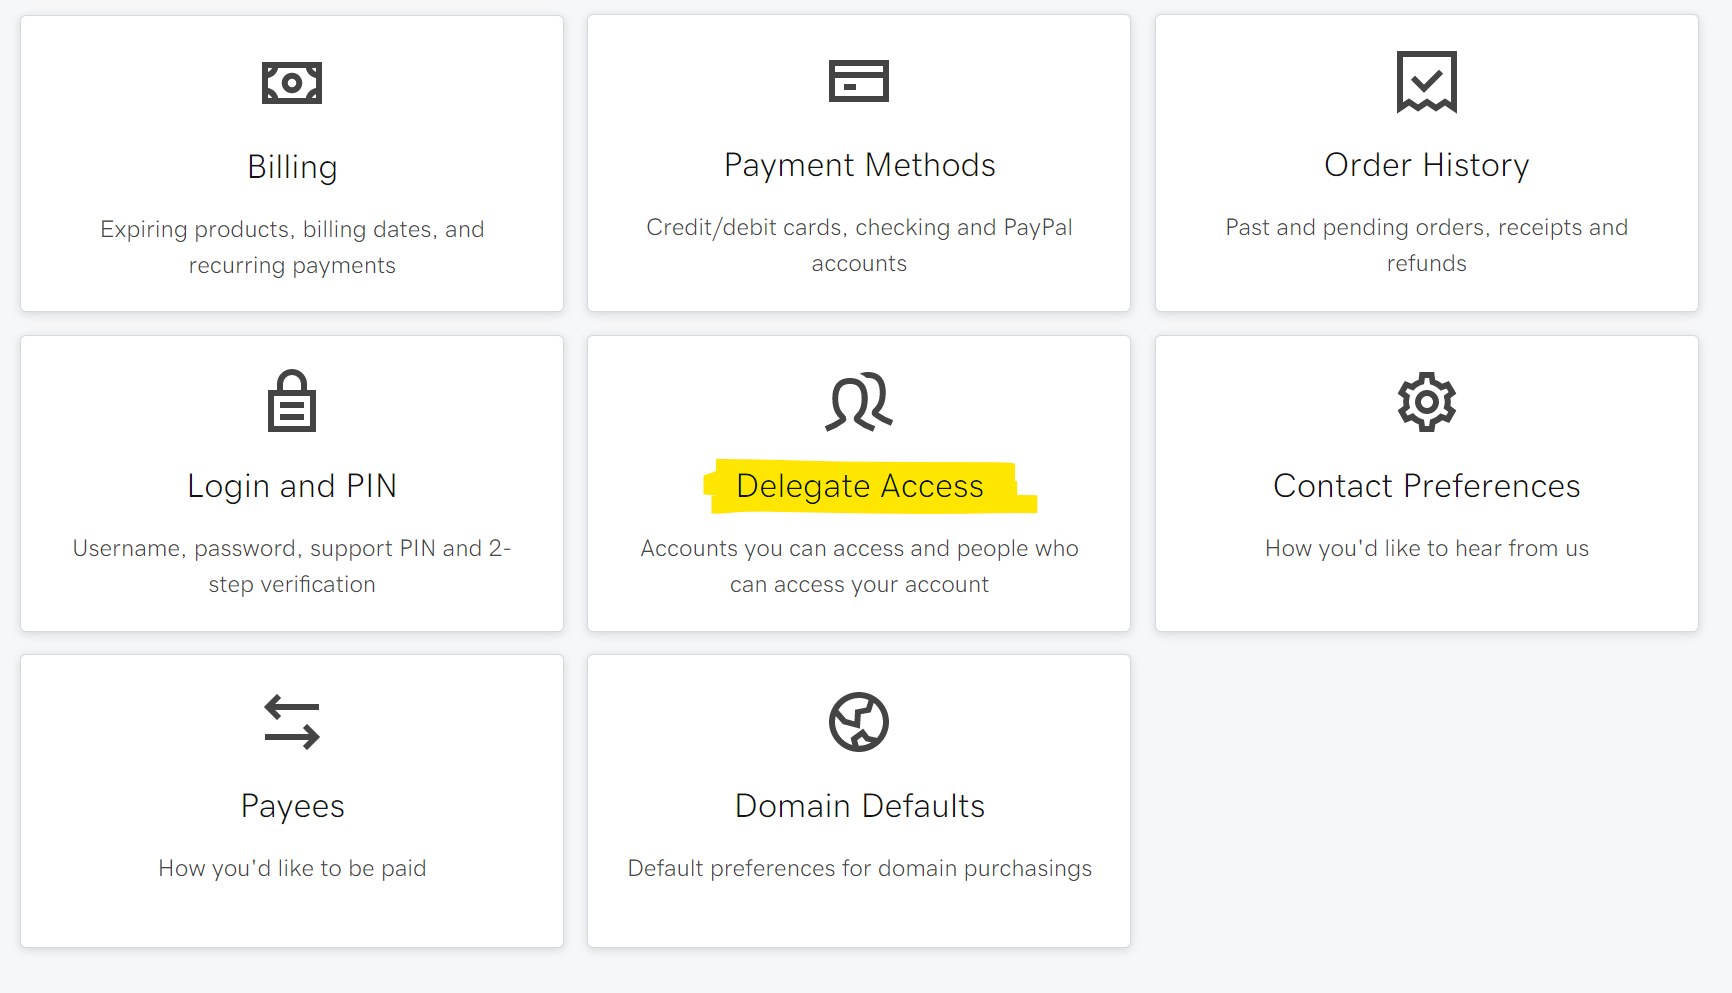Click 'Default preferences for domain purchasings' text
The image size is (1732, 993).
[859, 868]
